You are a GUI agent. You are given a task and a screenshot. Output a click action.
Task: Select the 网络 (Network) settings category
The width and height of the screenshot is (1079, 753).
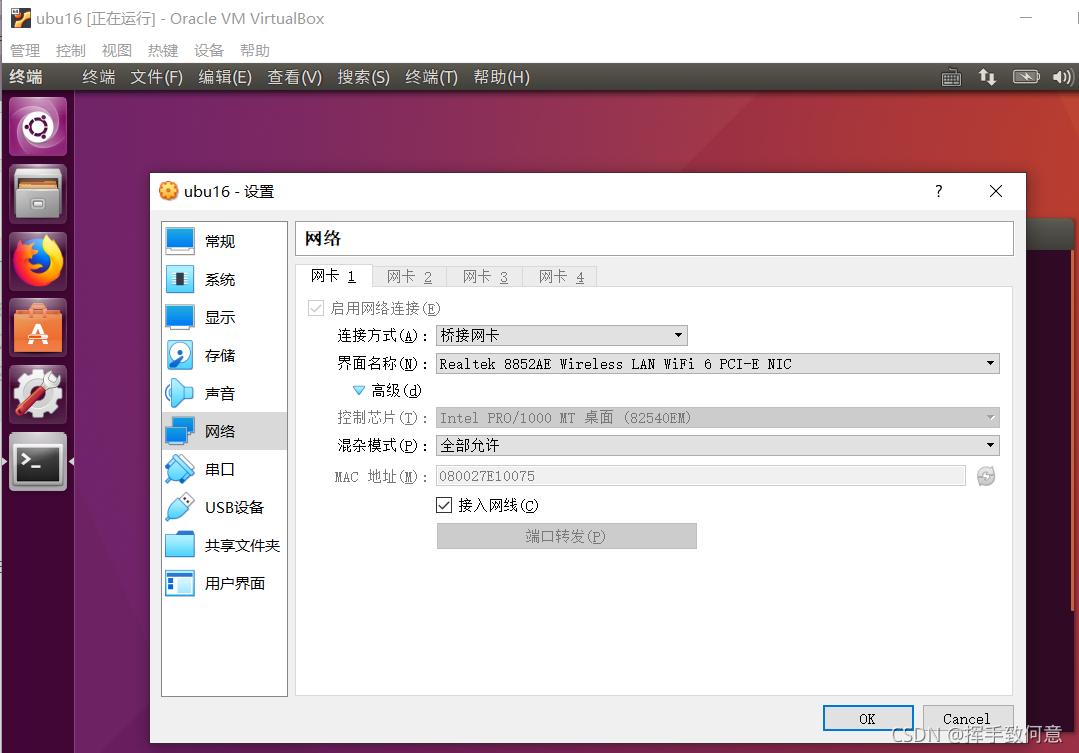click(224, 431)
